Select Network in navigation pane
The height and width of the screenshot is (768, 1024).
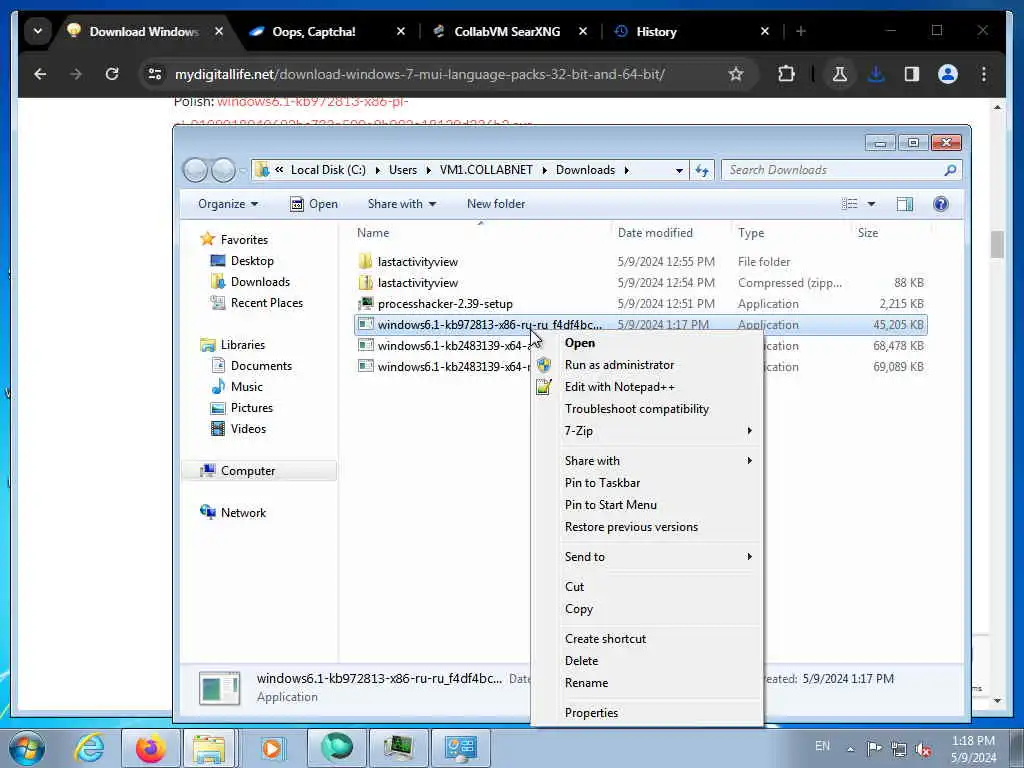(x=243, y=513)
